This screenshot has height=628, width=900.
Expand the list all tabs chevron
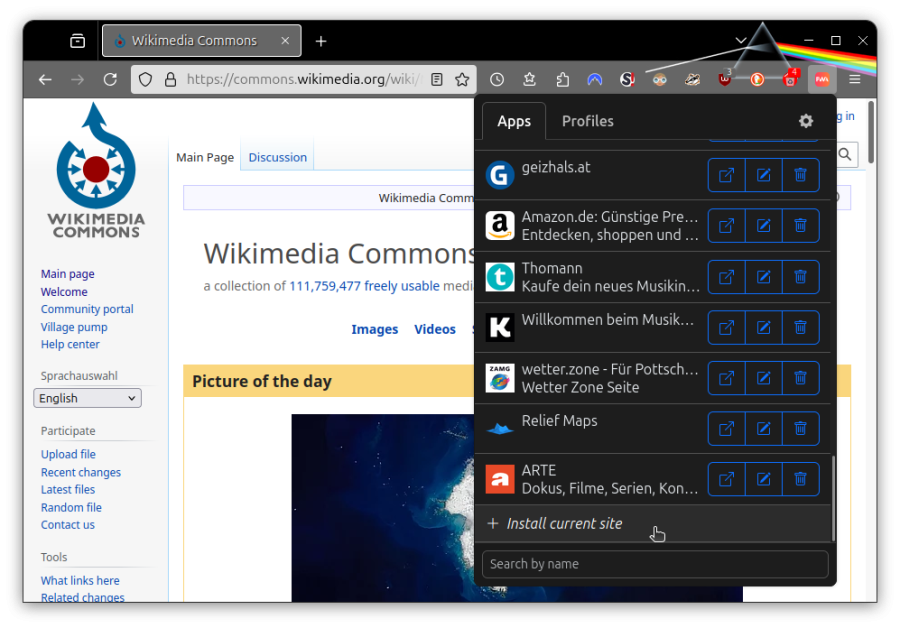coord(741,41)
